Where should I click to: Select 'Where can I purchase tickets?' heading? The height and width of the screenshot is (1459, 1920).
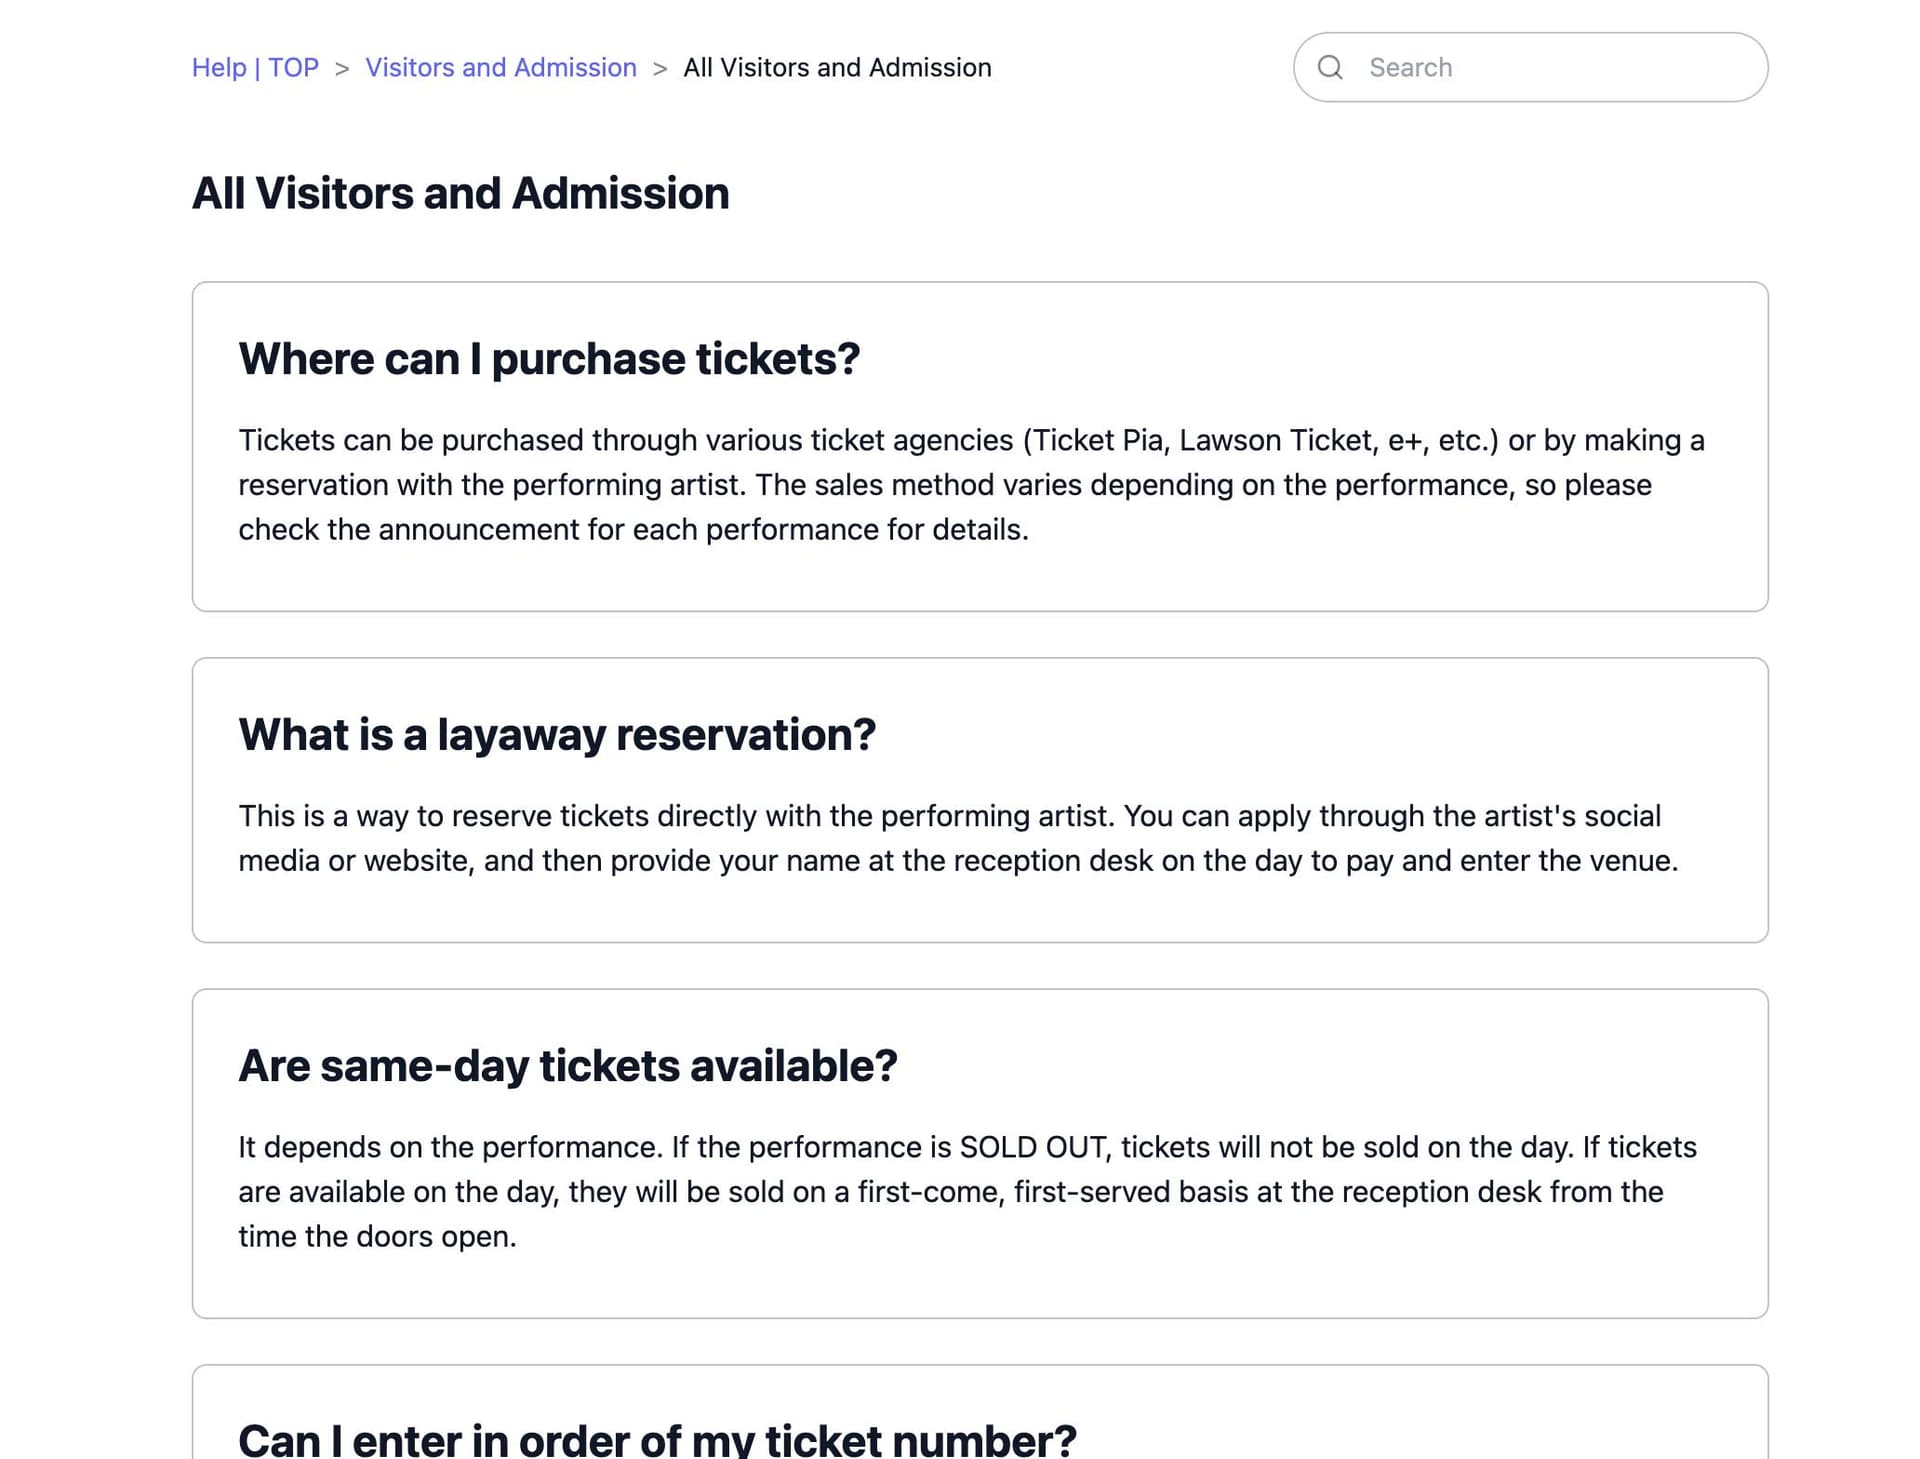click(x=549, y=359)
